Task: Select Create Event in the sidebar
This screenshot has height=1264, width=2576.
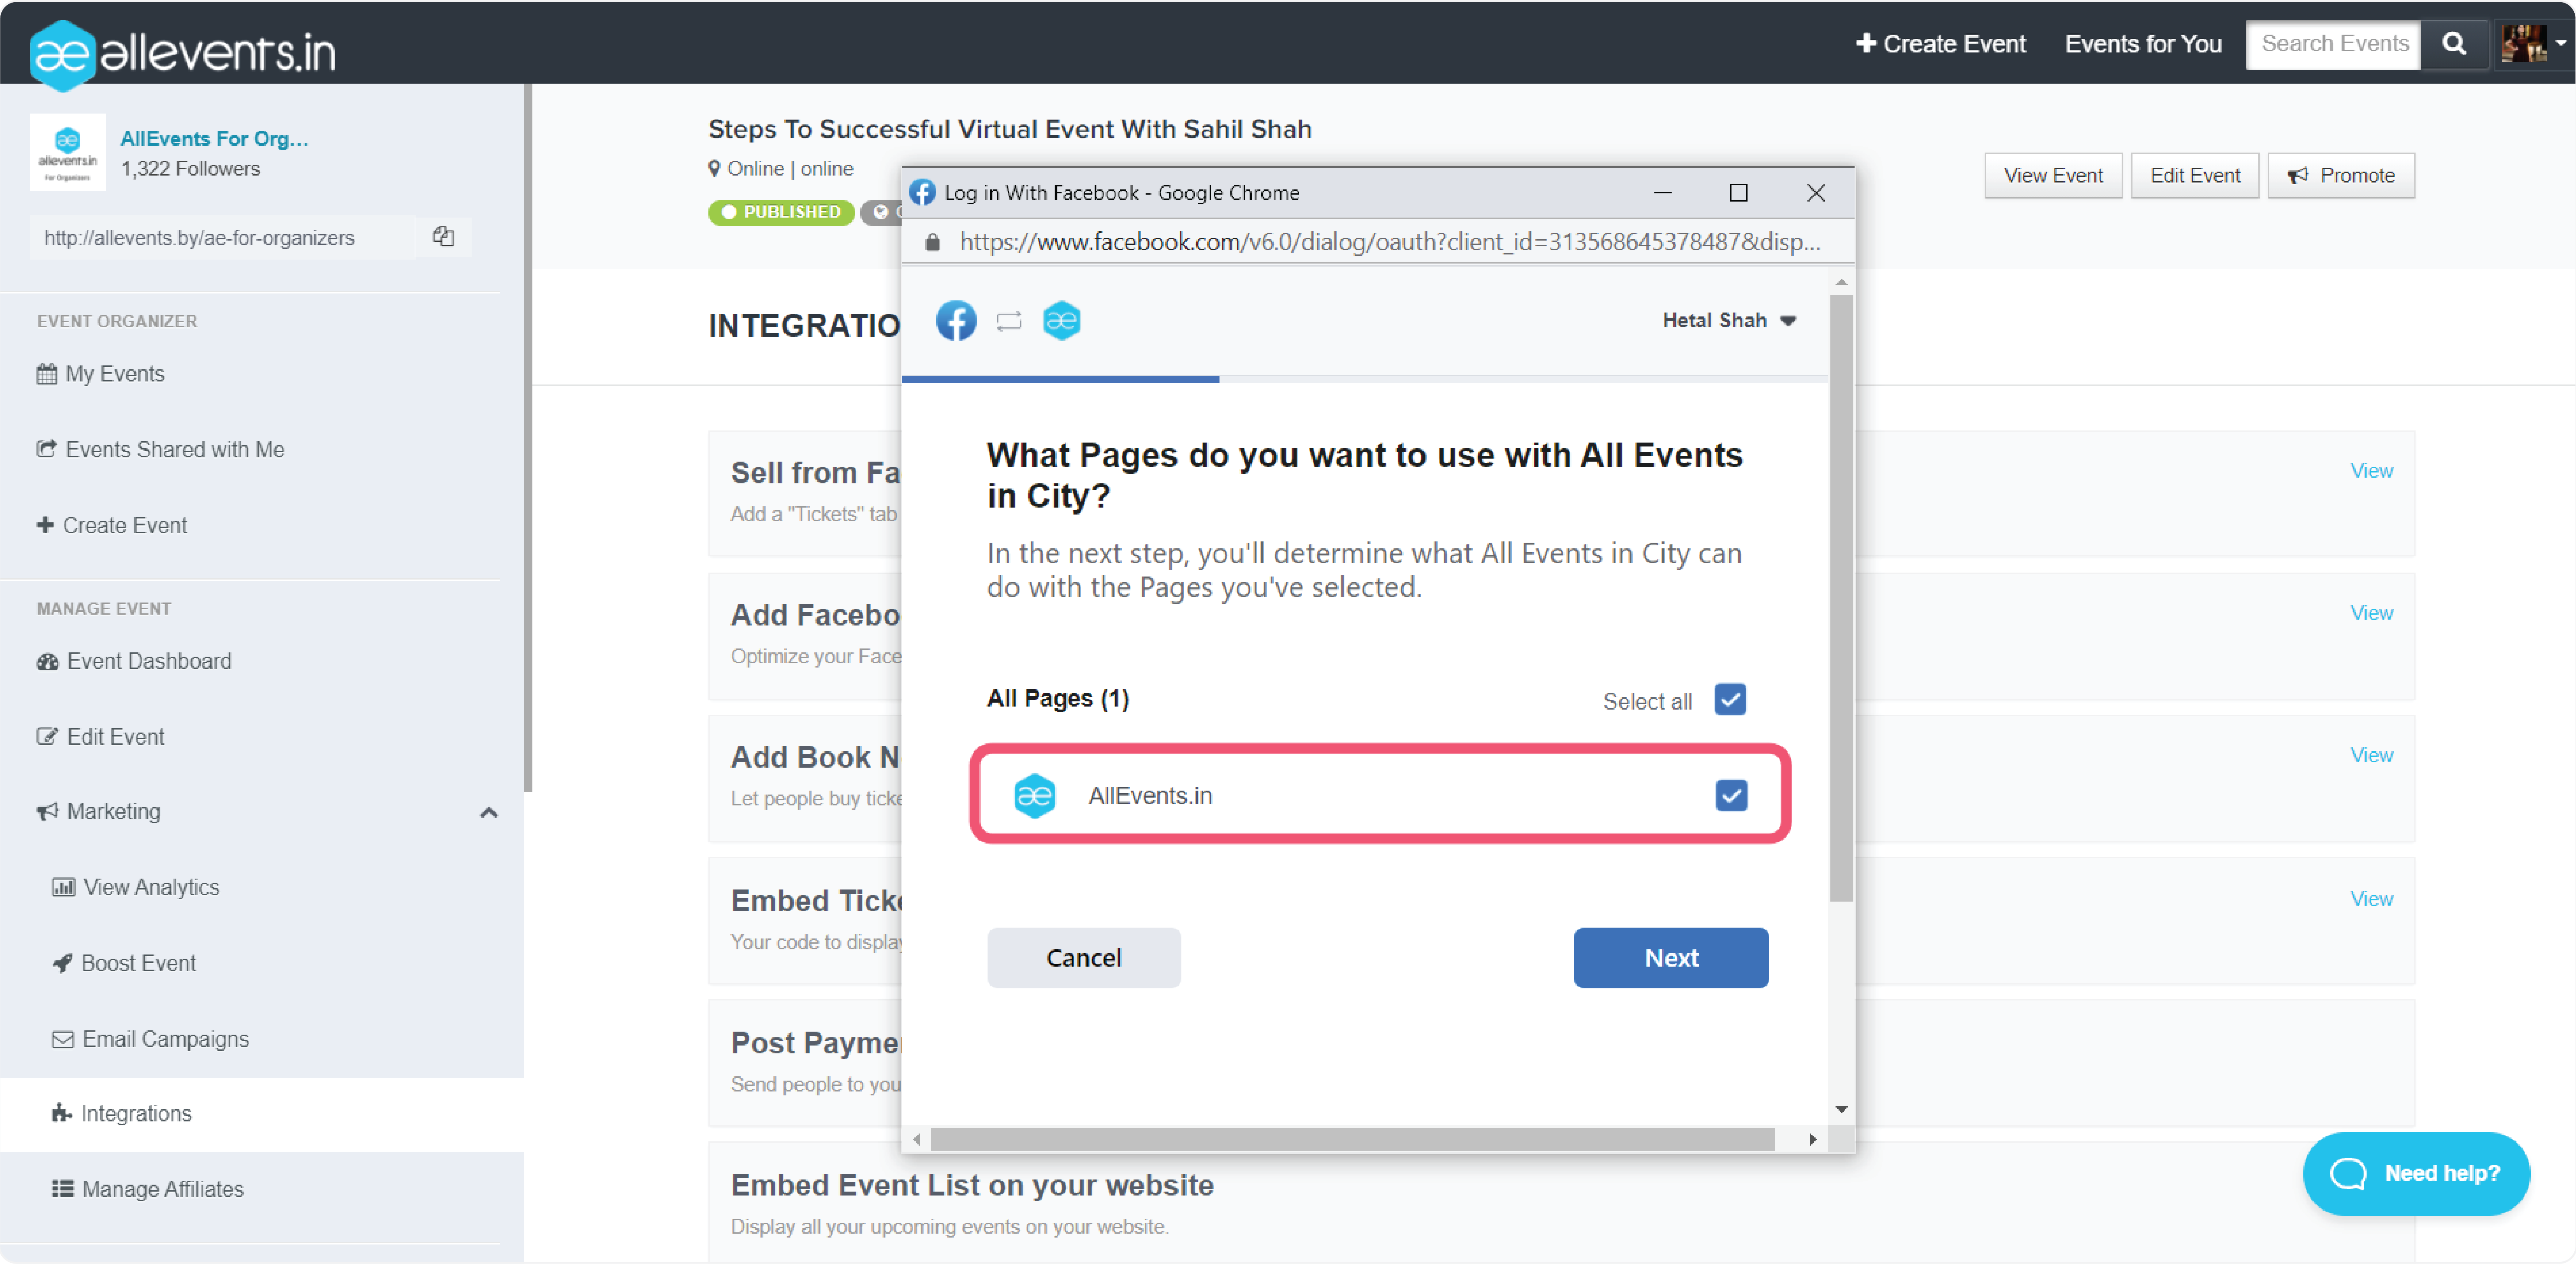Action: (x=111, y=525)
